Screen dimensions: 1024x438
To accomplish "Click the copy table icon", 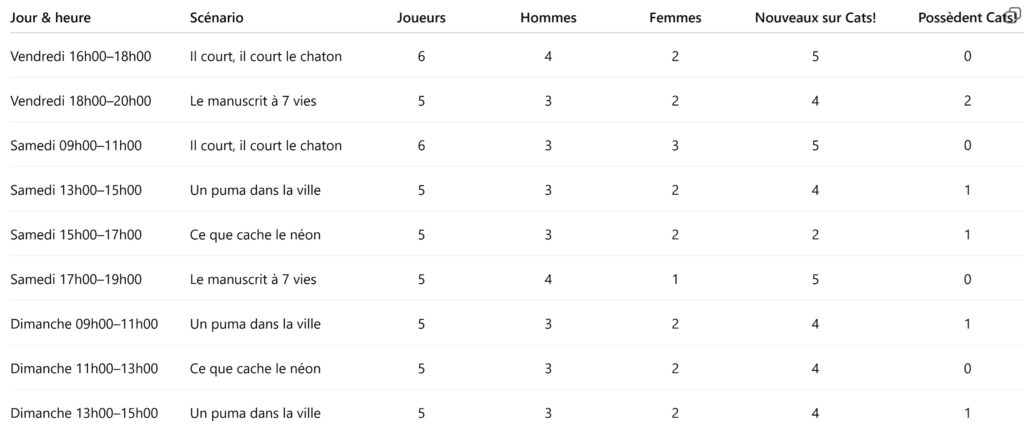I will (x=1013, y=14).
